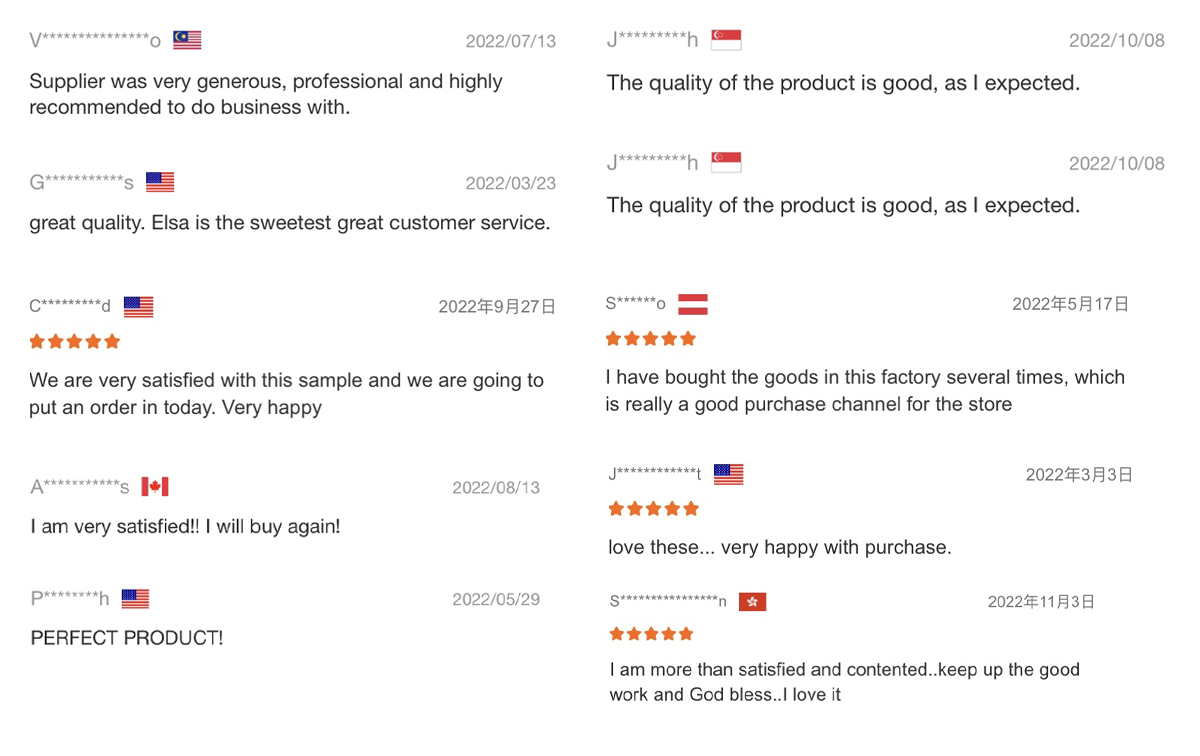This screenshot has height=756, width=1200.
Task: Click the Austria flag next to S***o
Action: [693, 304]
